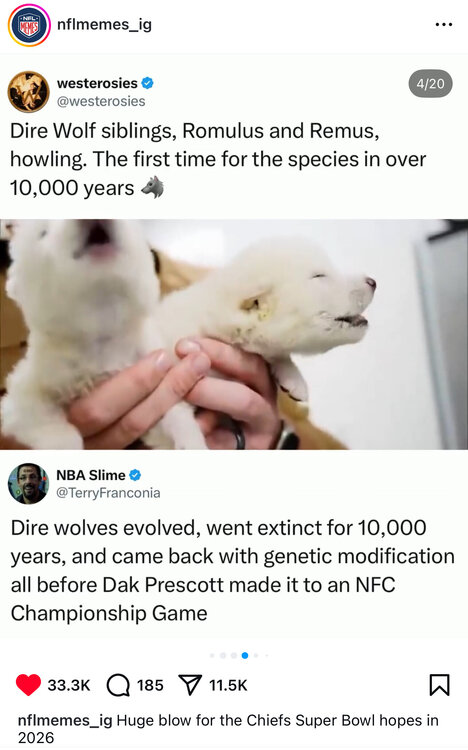Click the NBA Slime verified badge
468x750 pixels.
coord(135,475)
